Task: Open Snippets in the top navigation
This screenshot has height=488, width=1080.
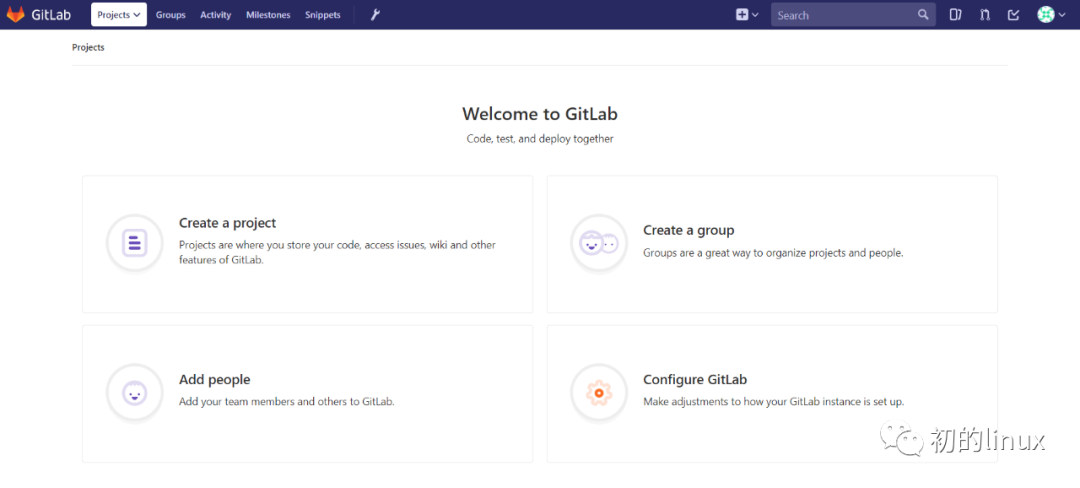Action: tap(323, 14)
